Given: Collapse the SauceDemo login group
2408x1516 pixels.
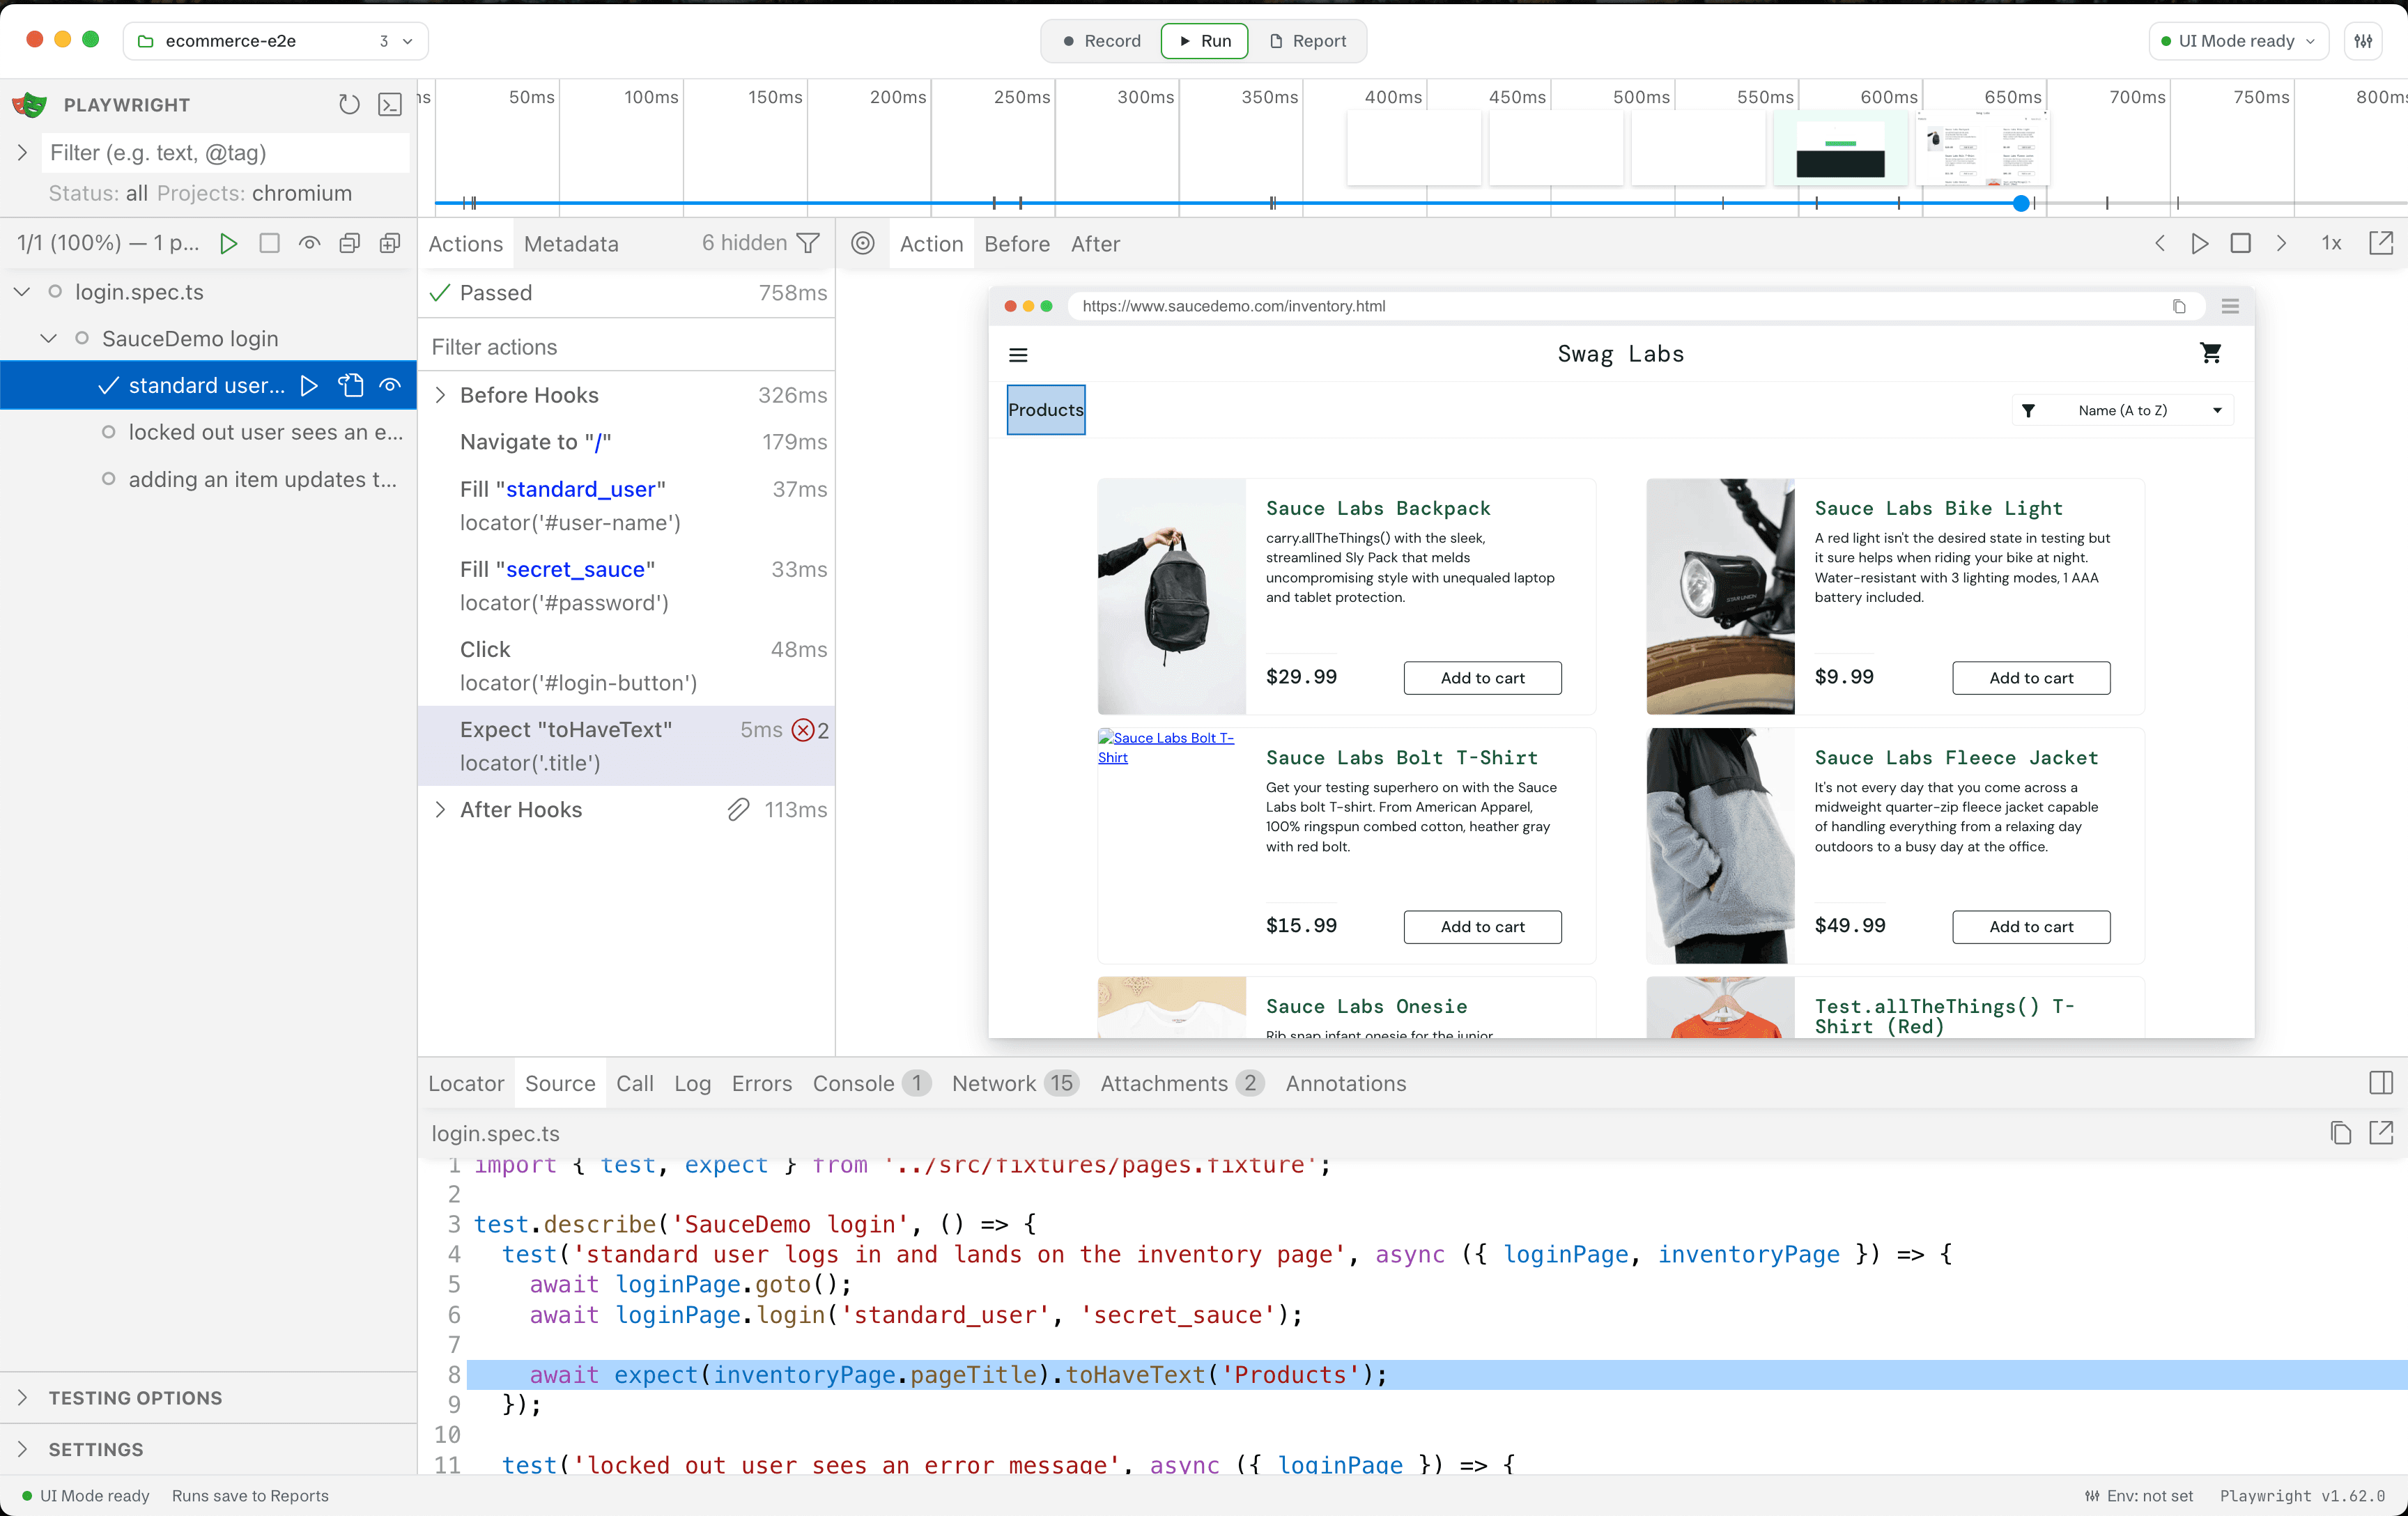Looking at the screenshot, I should coord(48,338).
